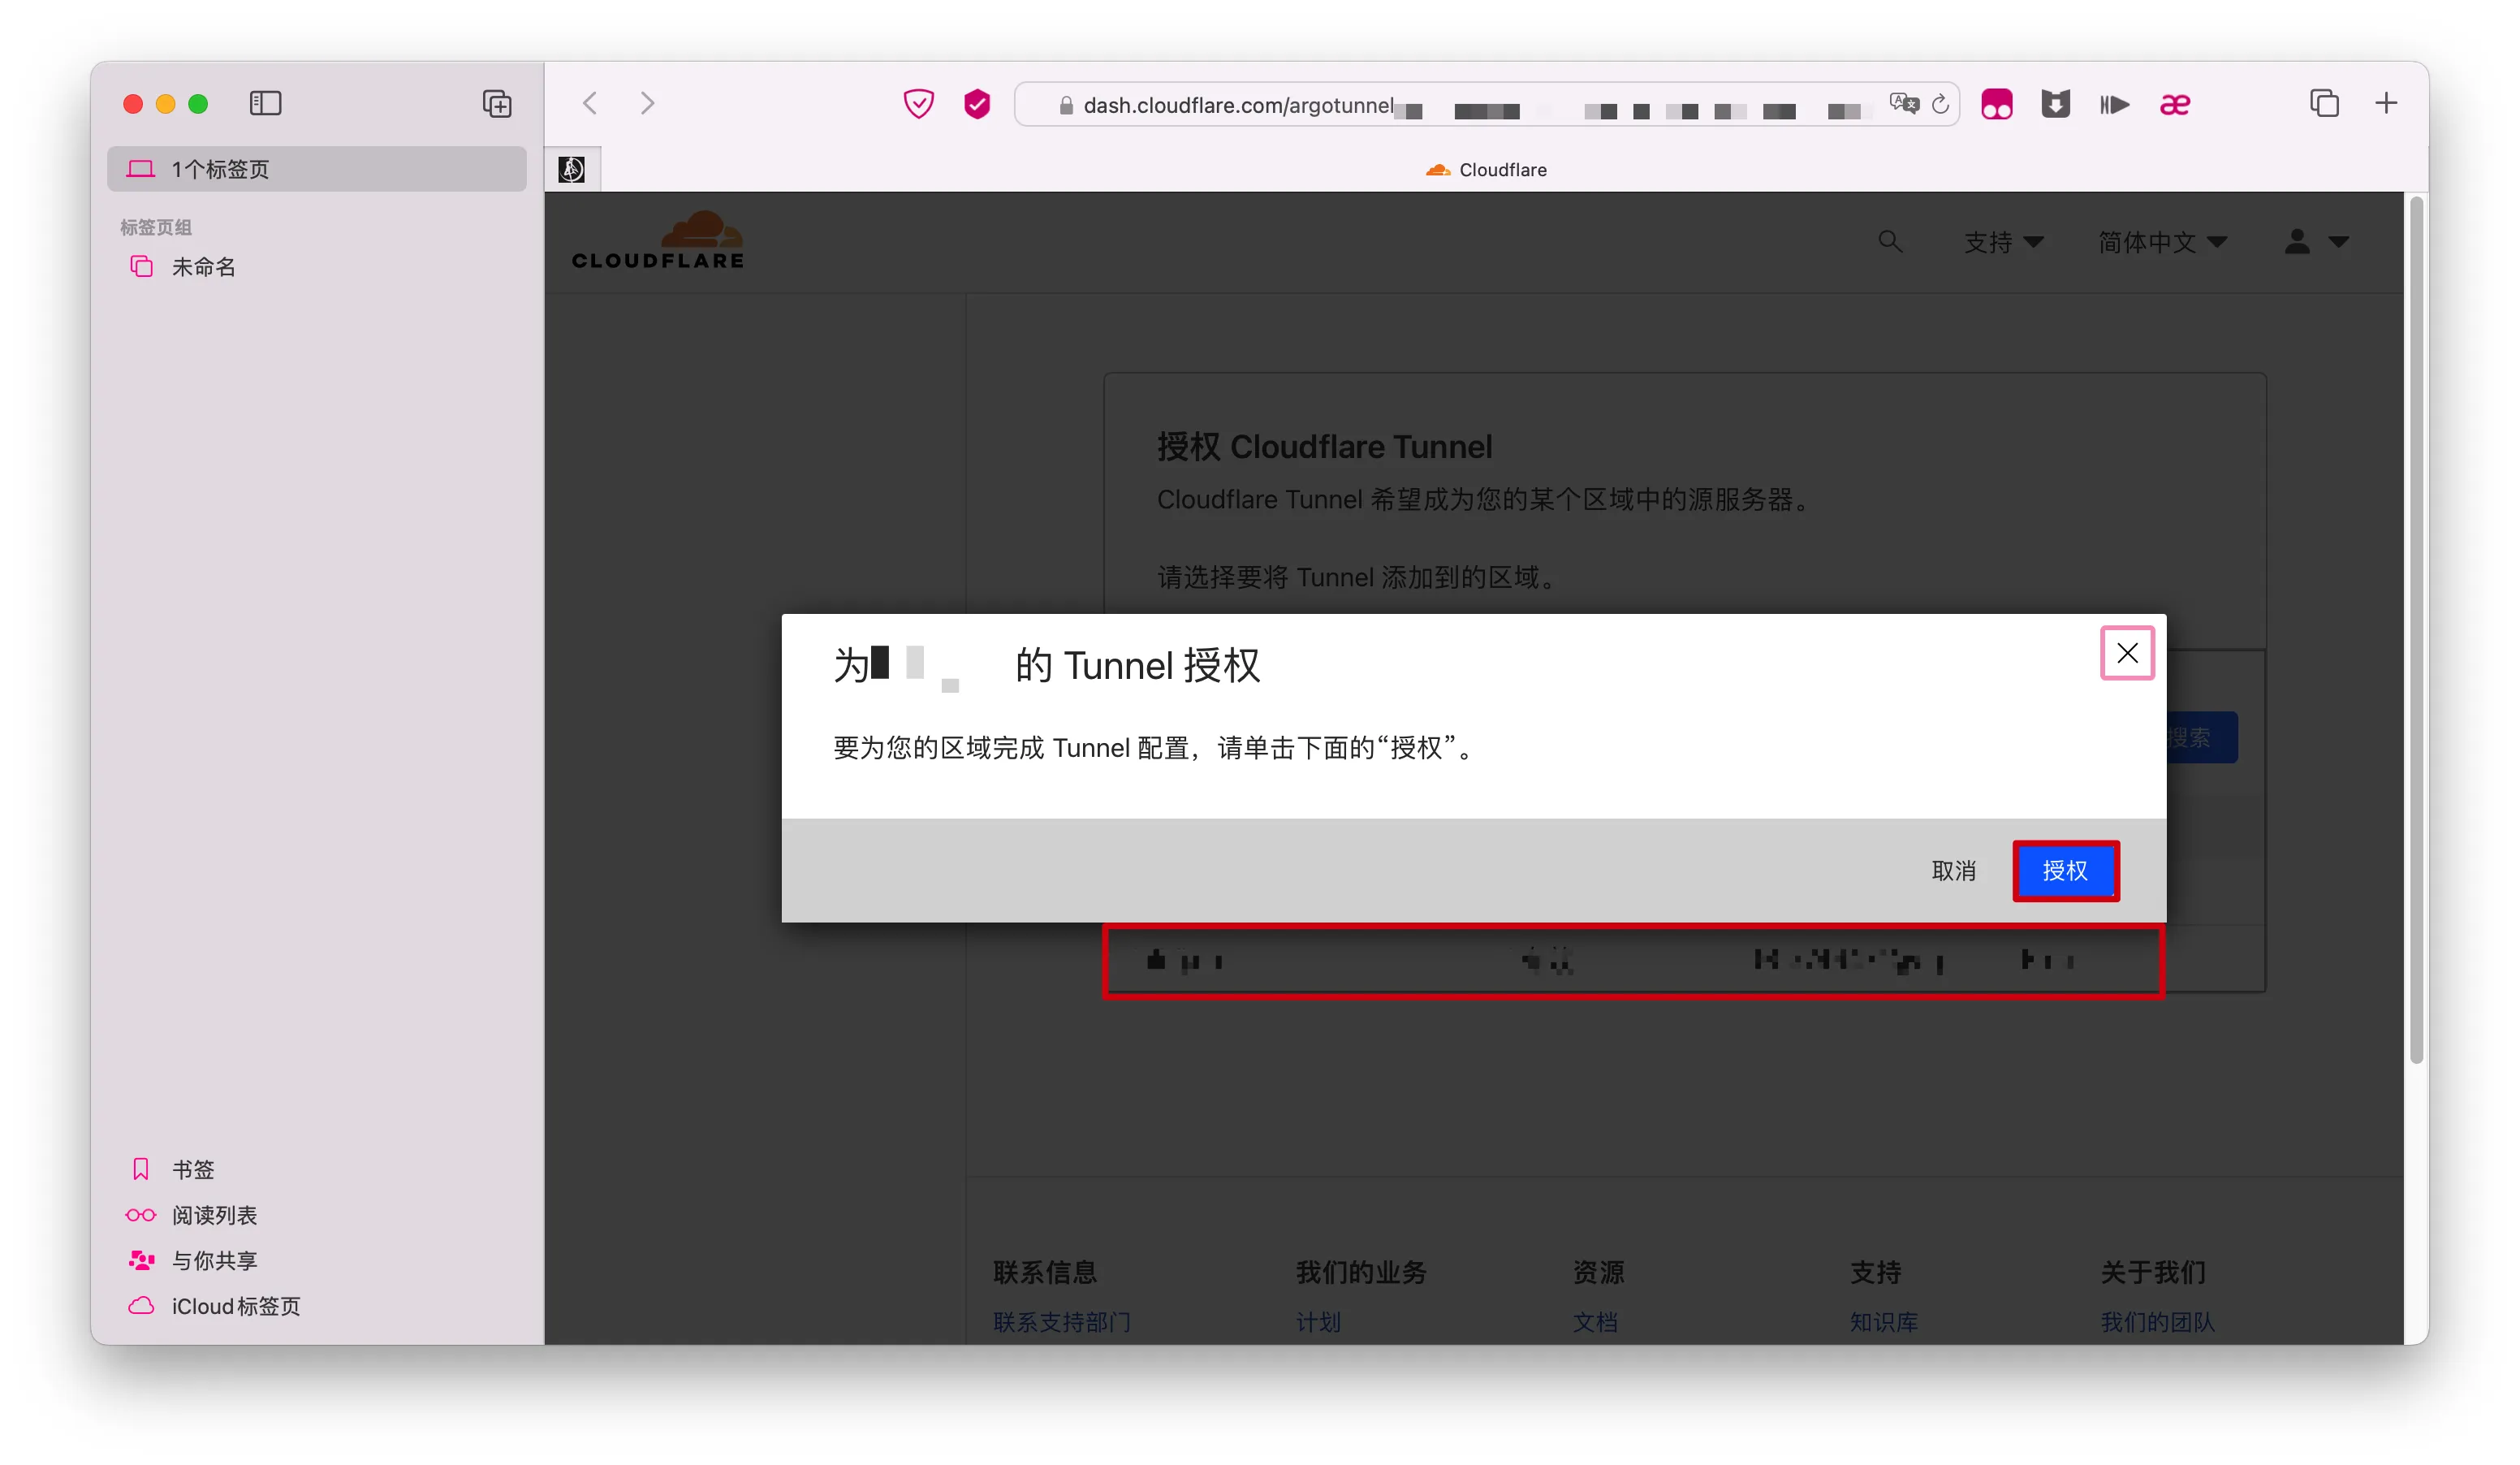Open the dark mask-shaped extension icon
Screen dimensions: 2520x1465
2056,104
